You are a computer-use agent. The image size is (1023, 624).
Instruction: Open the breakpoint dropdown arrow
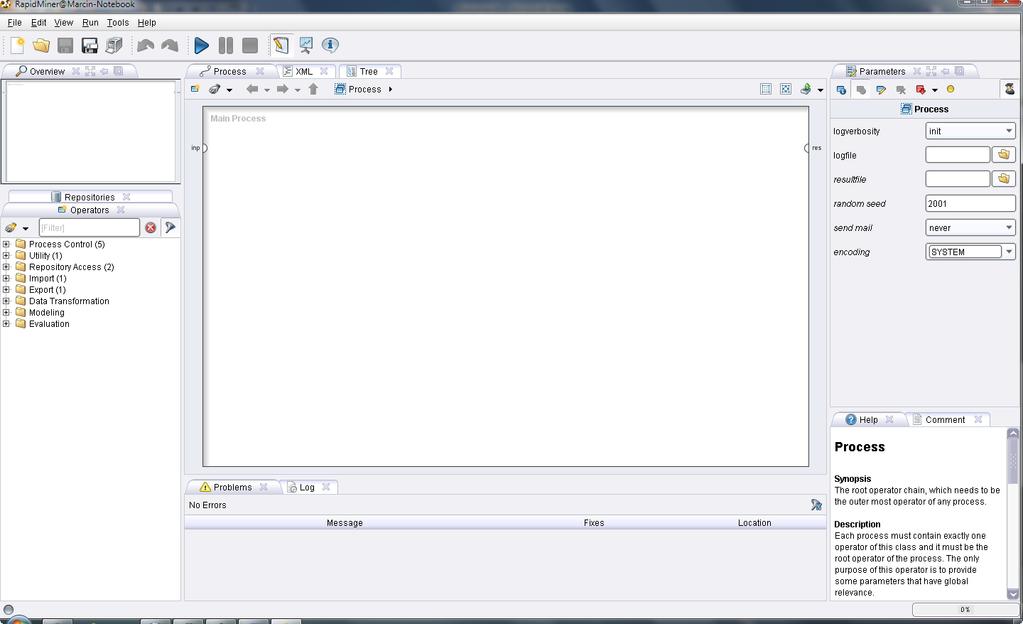tap(934, 90)
